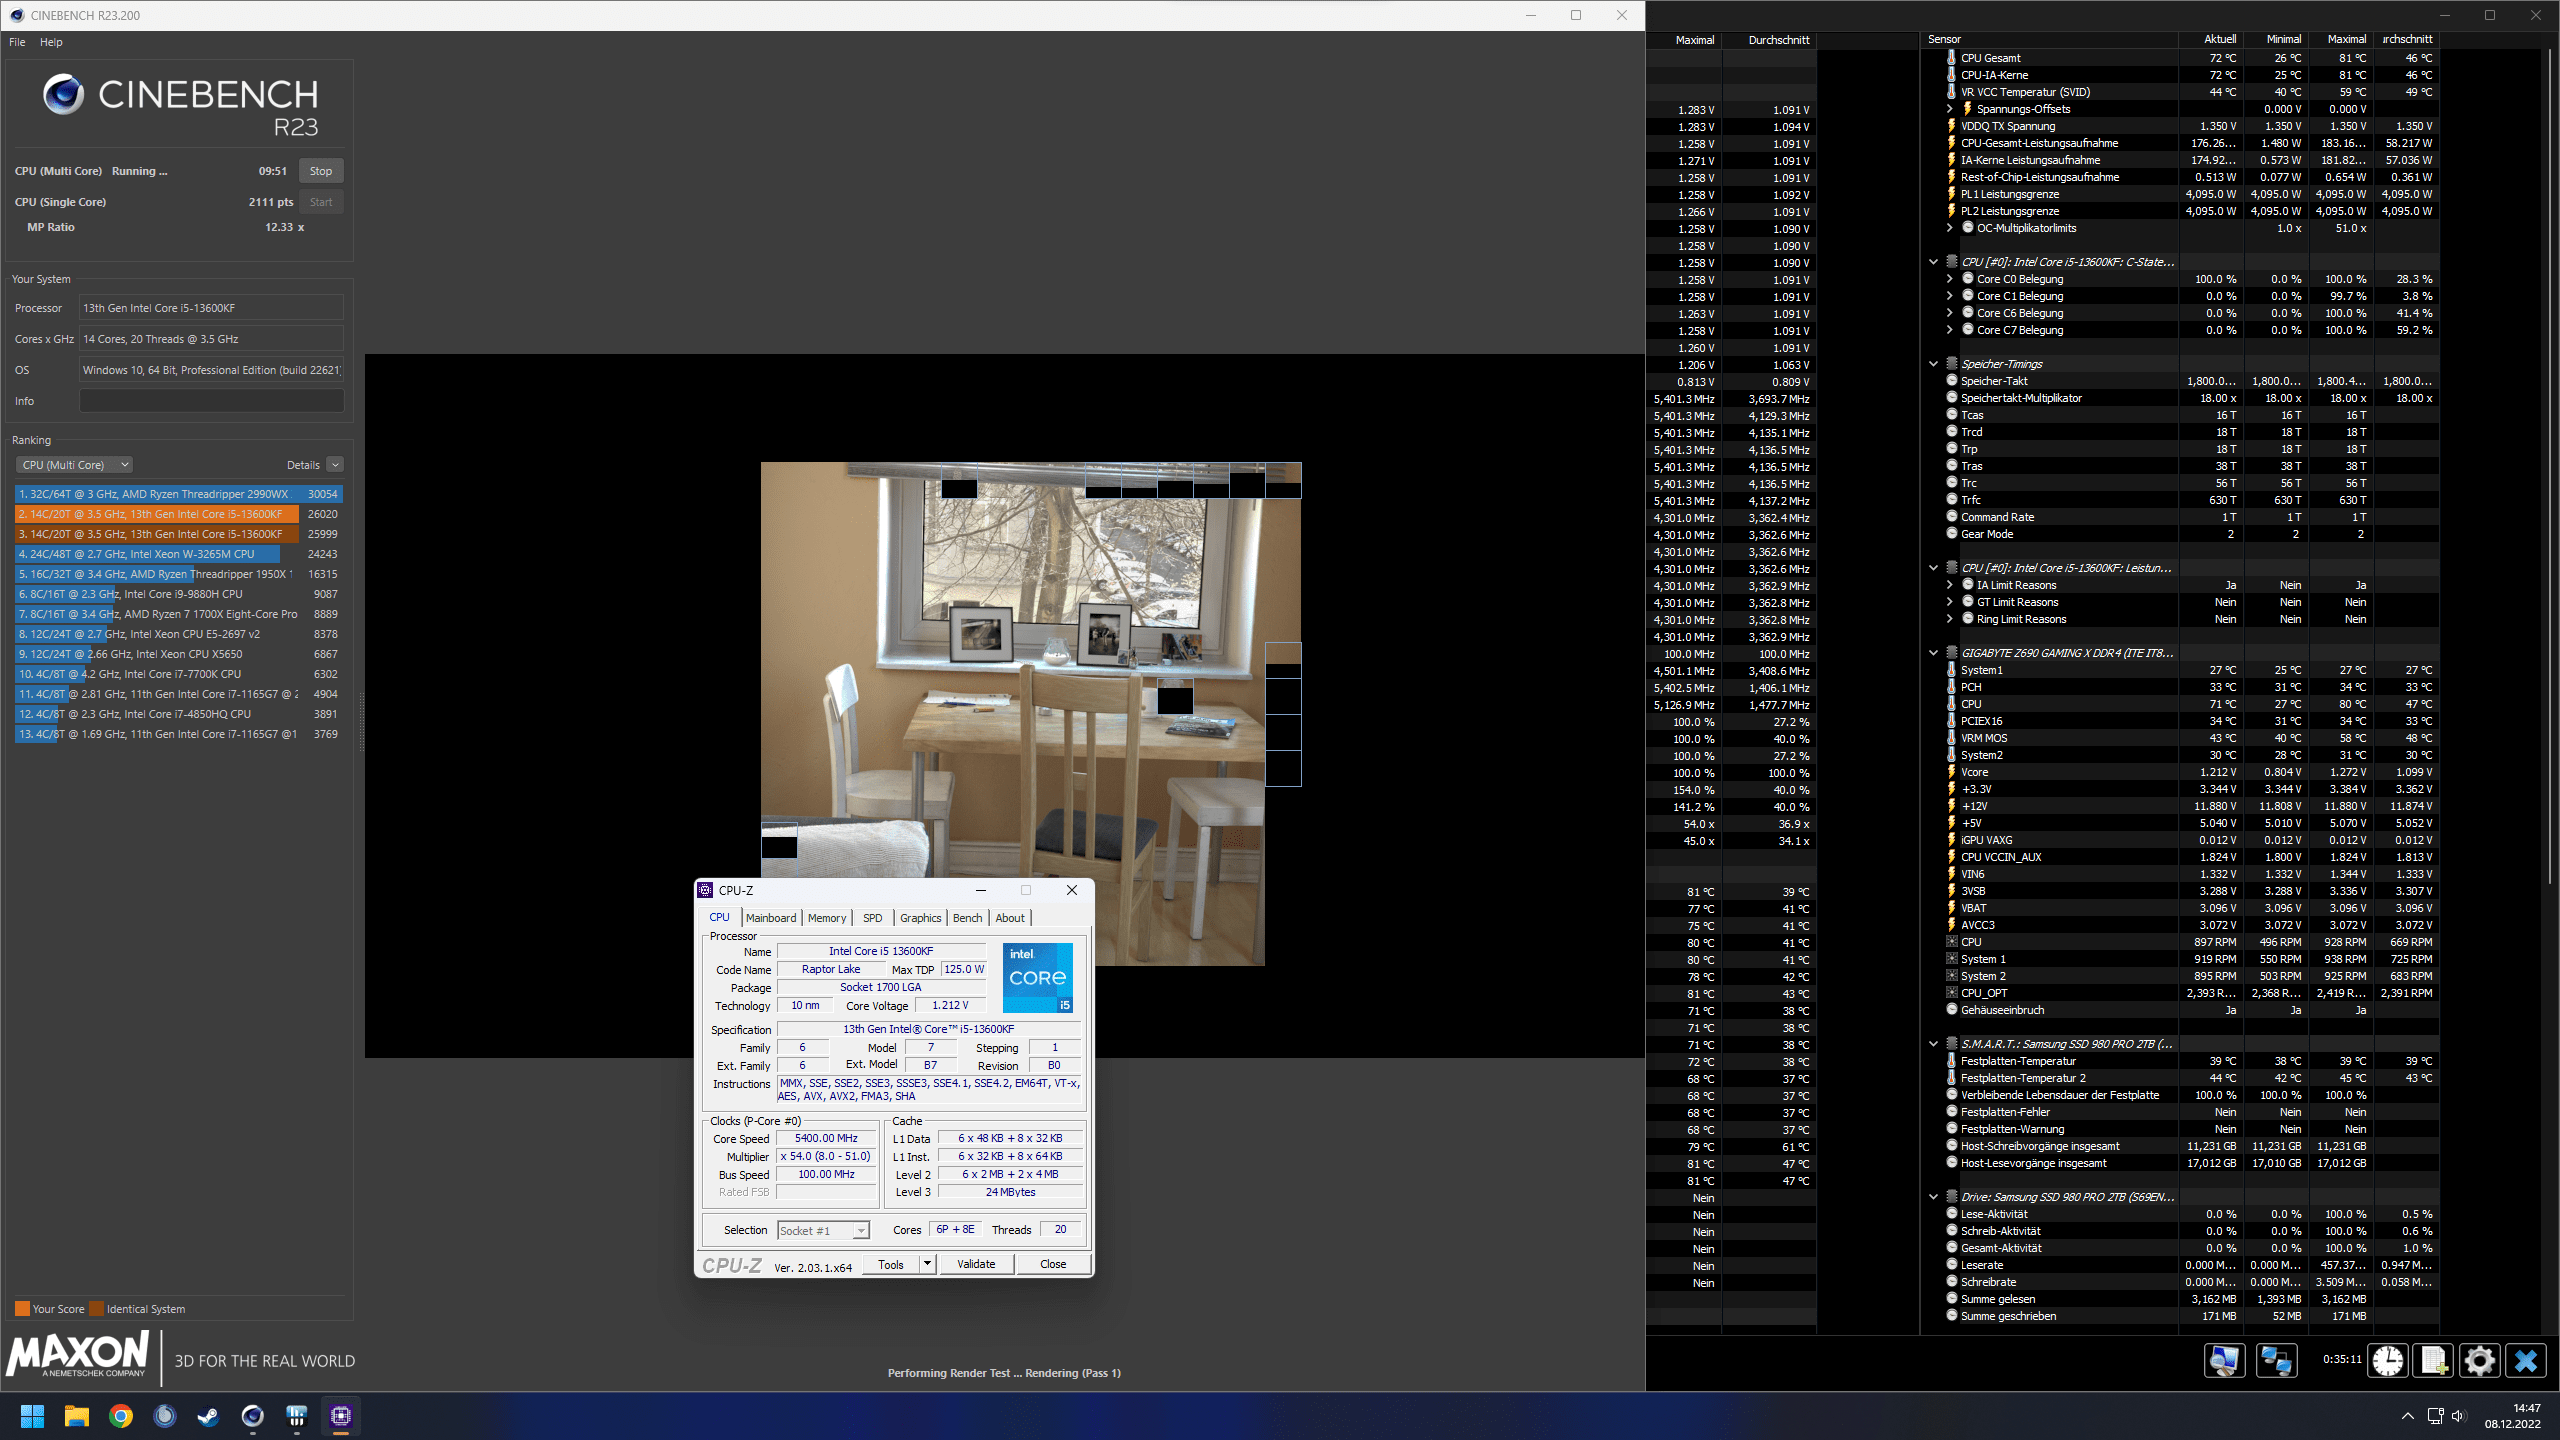Switch to Mainboard tab in CPU-Z
This screenshot has height=1440, width=2560.
click(x=771, y=918)
